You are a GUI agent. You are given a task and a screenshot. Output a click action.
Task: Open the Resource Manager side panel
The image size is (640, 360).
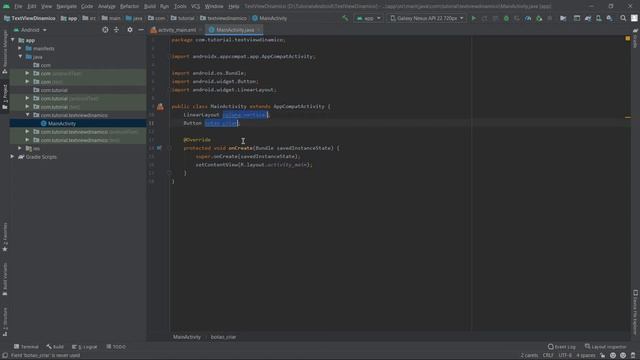[5, 51]
